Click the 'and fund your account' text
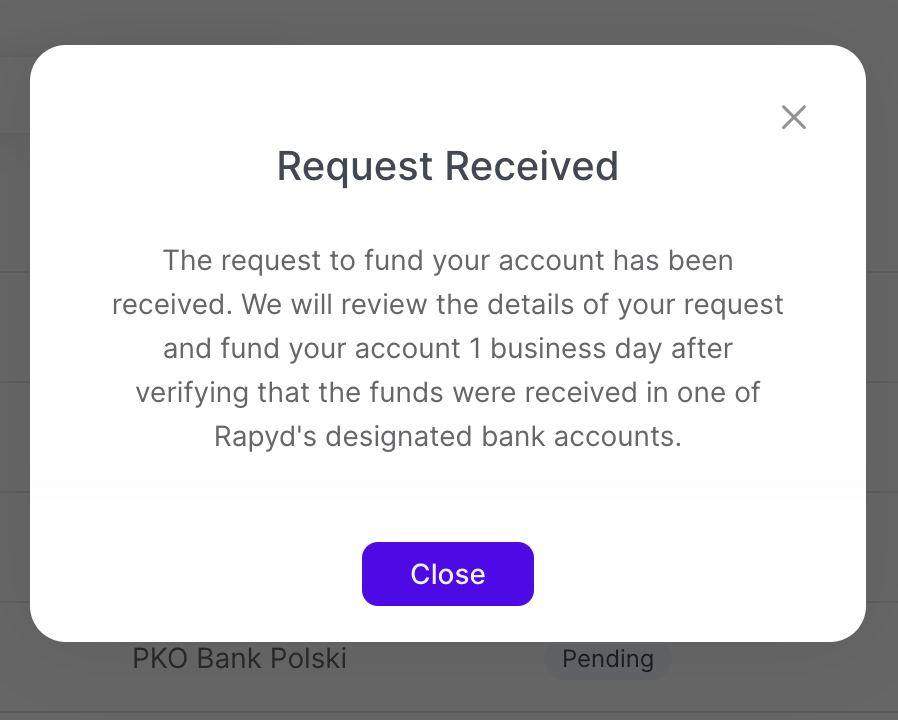Viewport: 898px width, 720px height. pyautogui.click(x=308, y=349)
